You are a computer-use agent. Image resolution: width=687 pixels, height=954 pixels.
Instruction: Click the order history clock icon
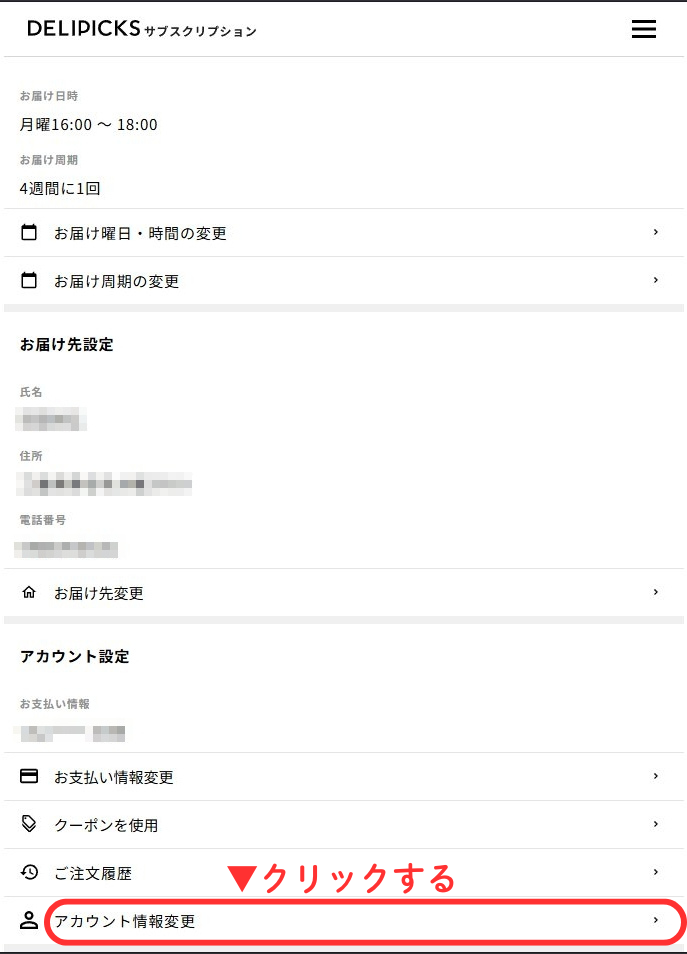click(29, 873)
